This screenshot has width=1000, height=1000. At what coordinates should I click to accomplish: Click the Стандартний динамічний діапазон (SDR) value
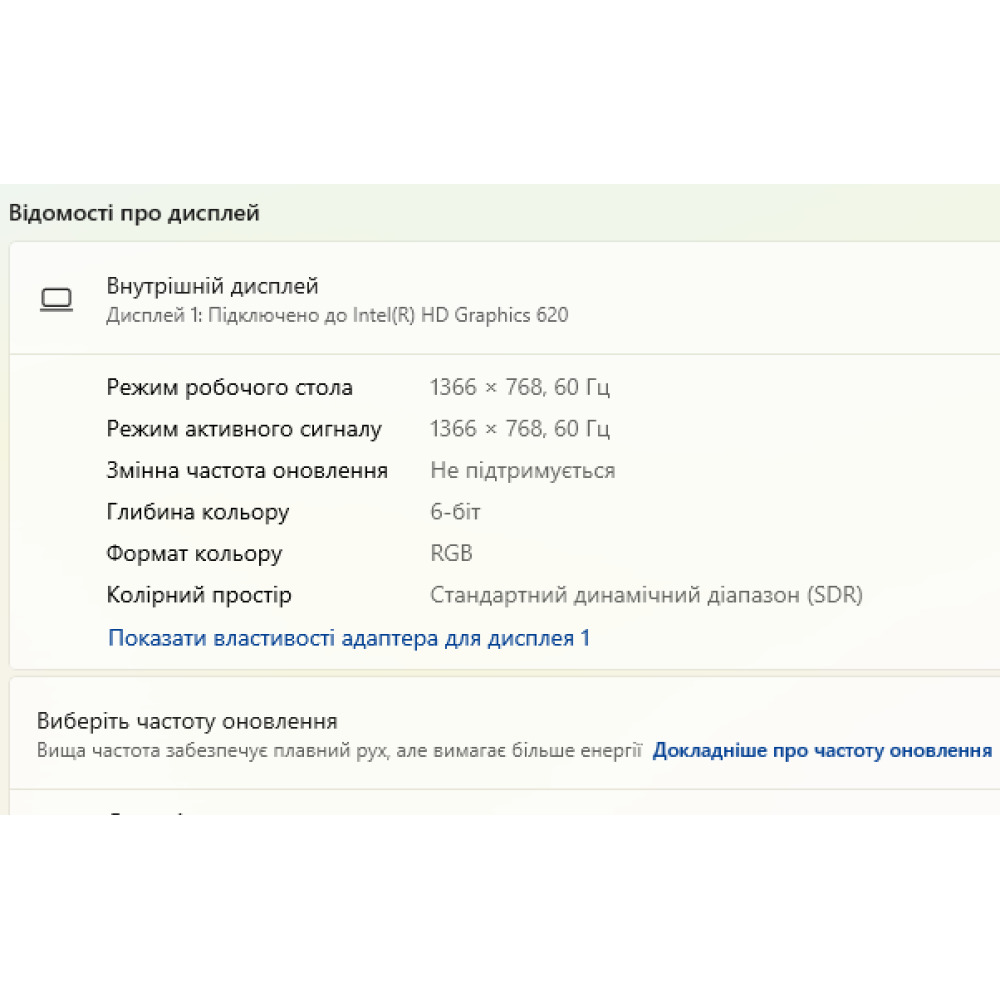[x=646, y=595]
